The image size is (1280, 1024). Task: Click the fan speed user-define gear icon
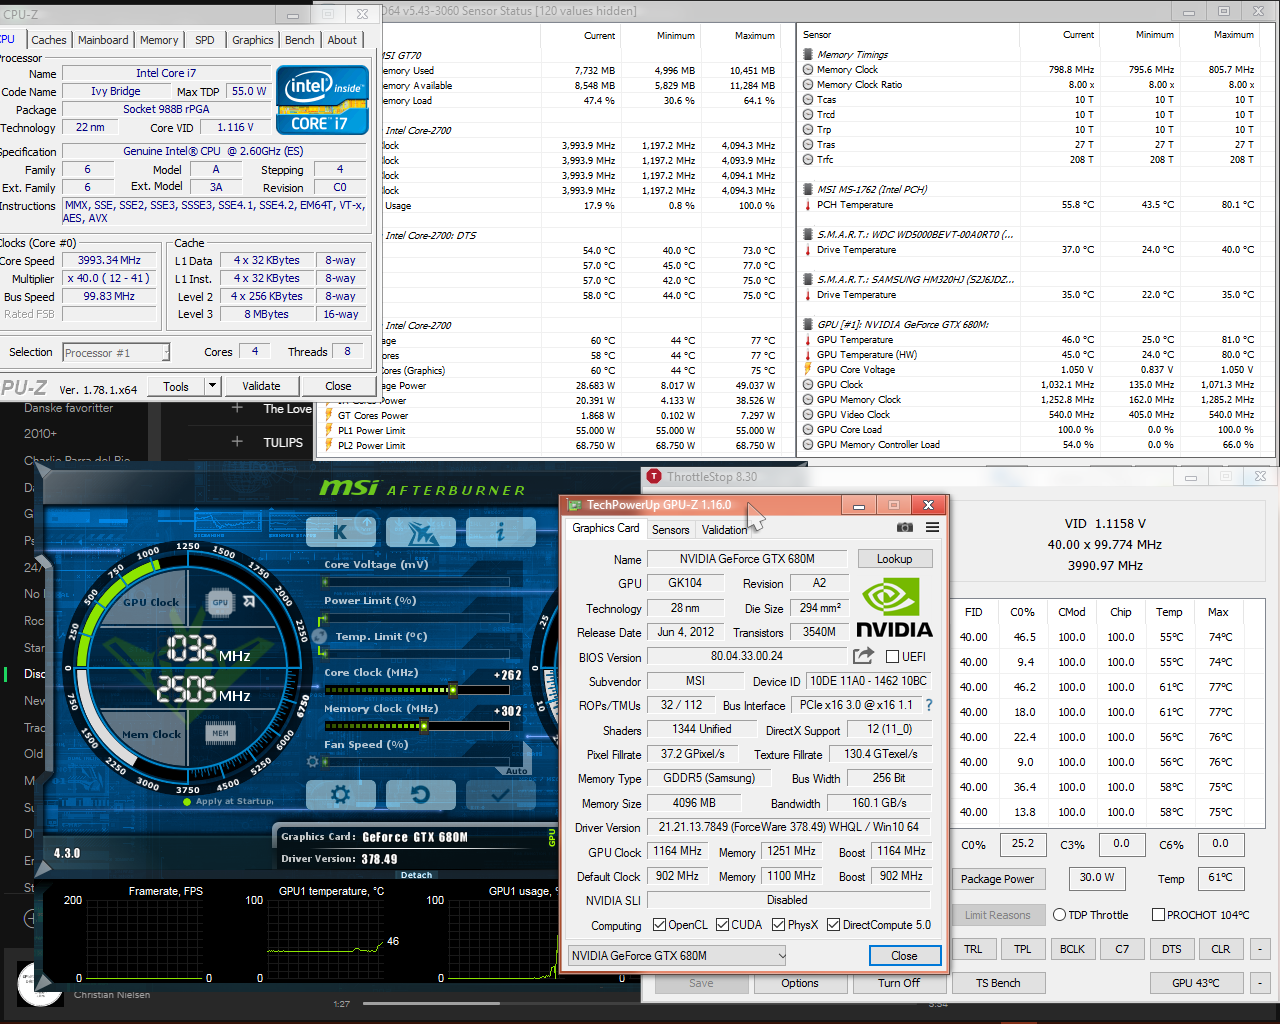click(x=313, y=761)
